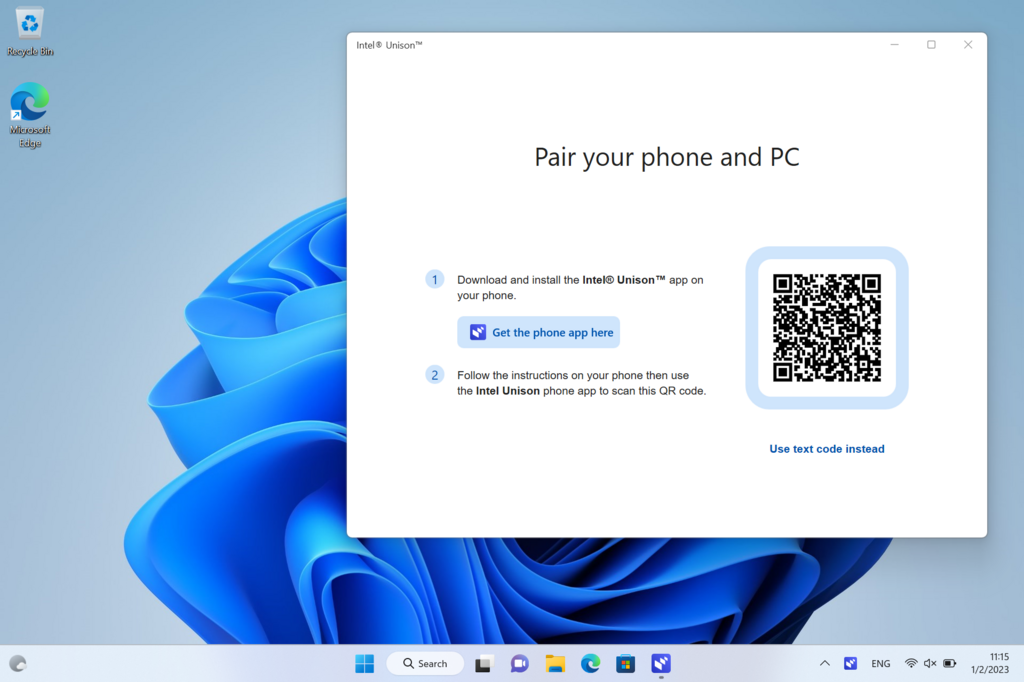Open Task View from the taskbar
Image resolution: width=1024 pixels, height=682 pixels.
point(483,664)
